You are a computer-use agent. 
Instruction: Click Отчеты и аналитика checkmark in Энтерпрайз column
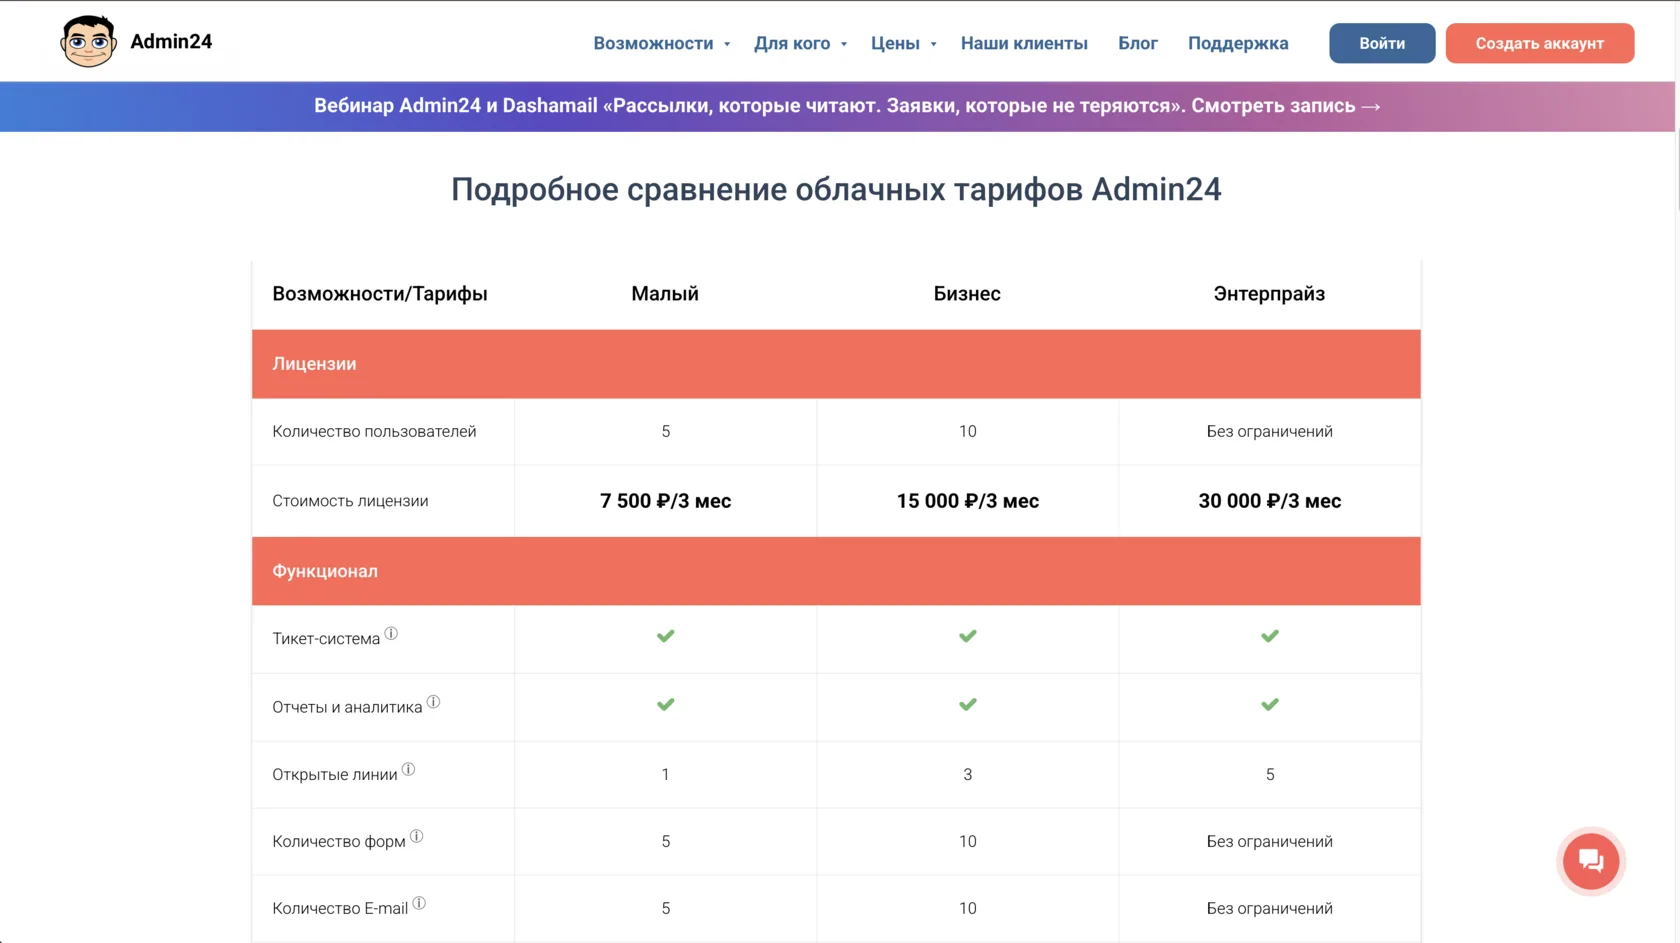click(1269, 705)
